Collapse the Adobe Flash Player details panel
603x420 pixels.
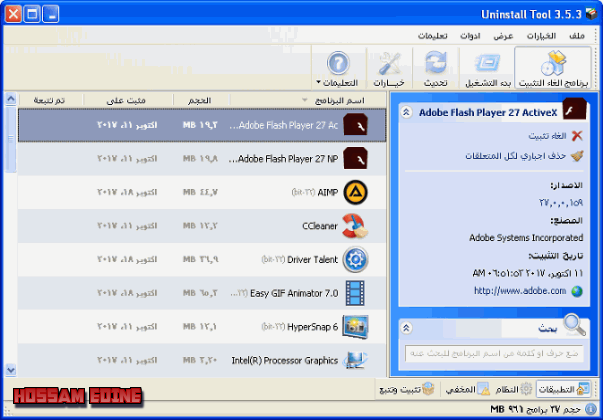click(x=406, y=112)
